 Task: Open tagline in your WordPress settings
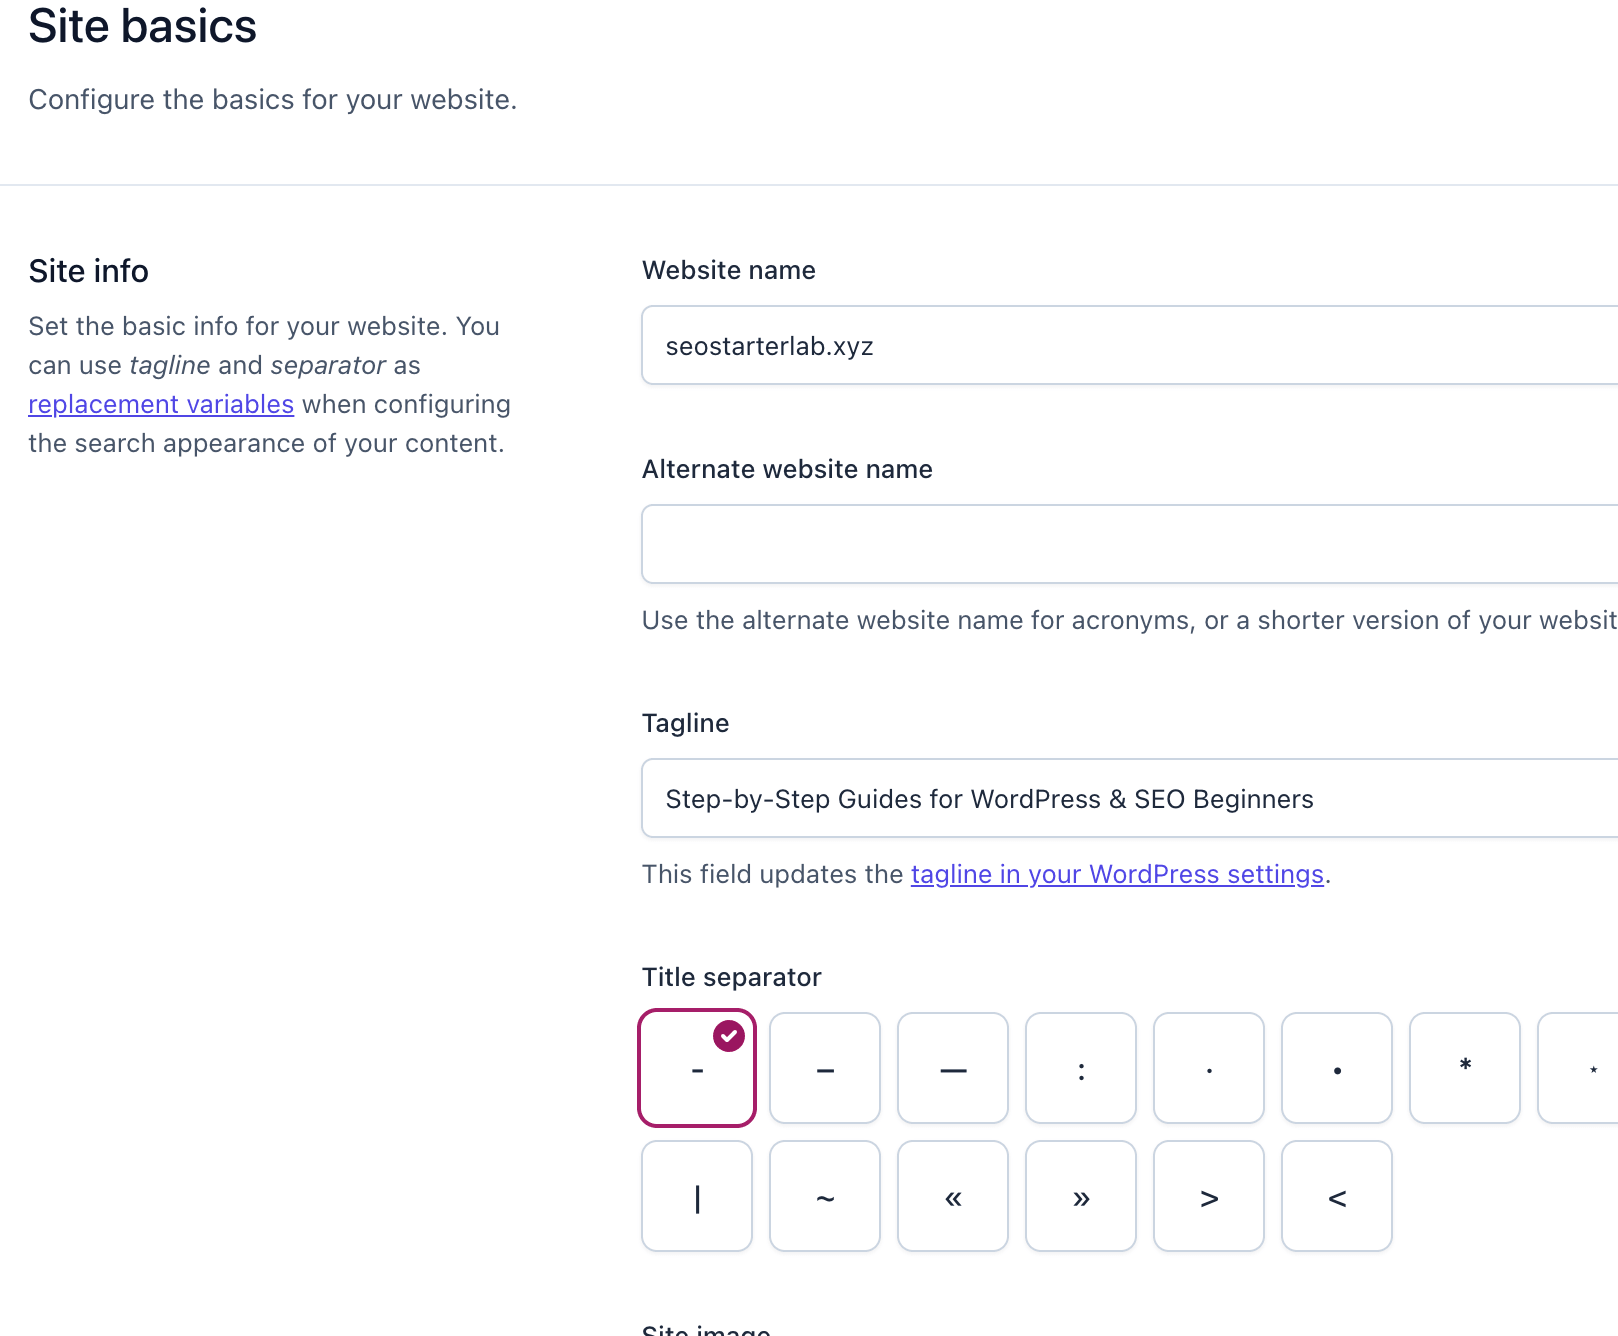pyautogui.click(x=1117, y=874)
